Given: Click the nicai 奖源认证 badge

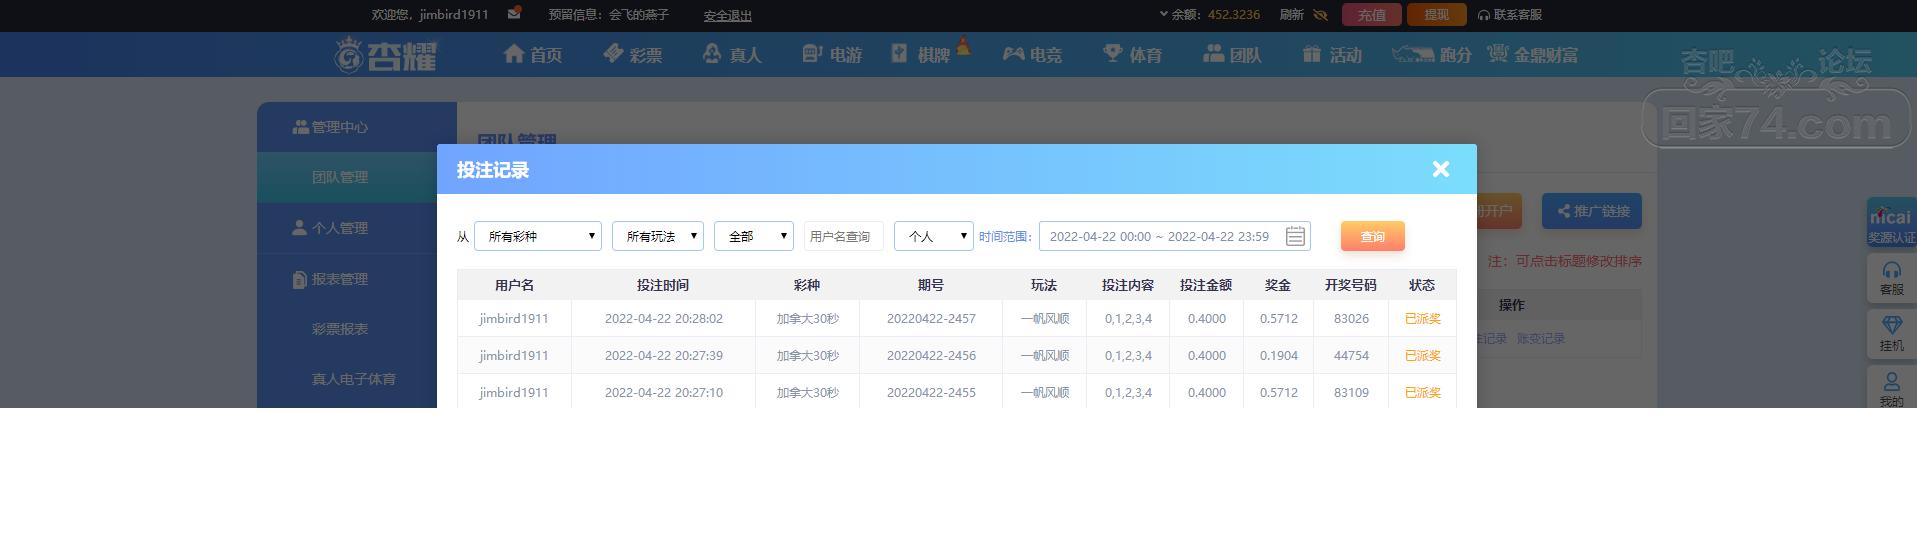Looking at the screenshot, I should [1891, 222].
